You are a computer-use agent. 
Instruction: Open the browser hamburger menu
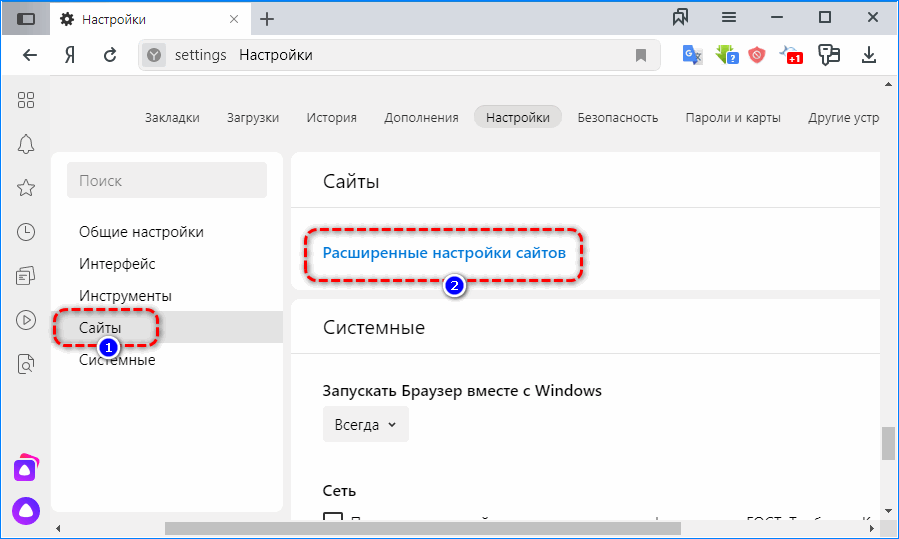coord(729,18)
